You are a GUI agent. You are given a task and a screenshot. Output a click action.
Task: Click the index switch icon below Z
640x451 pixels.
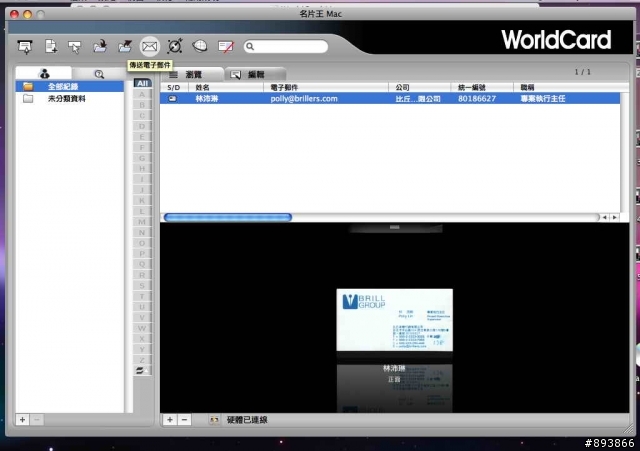pos(142,370)
